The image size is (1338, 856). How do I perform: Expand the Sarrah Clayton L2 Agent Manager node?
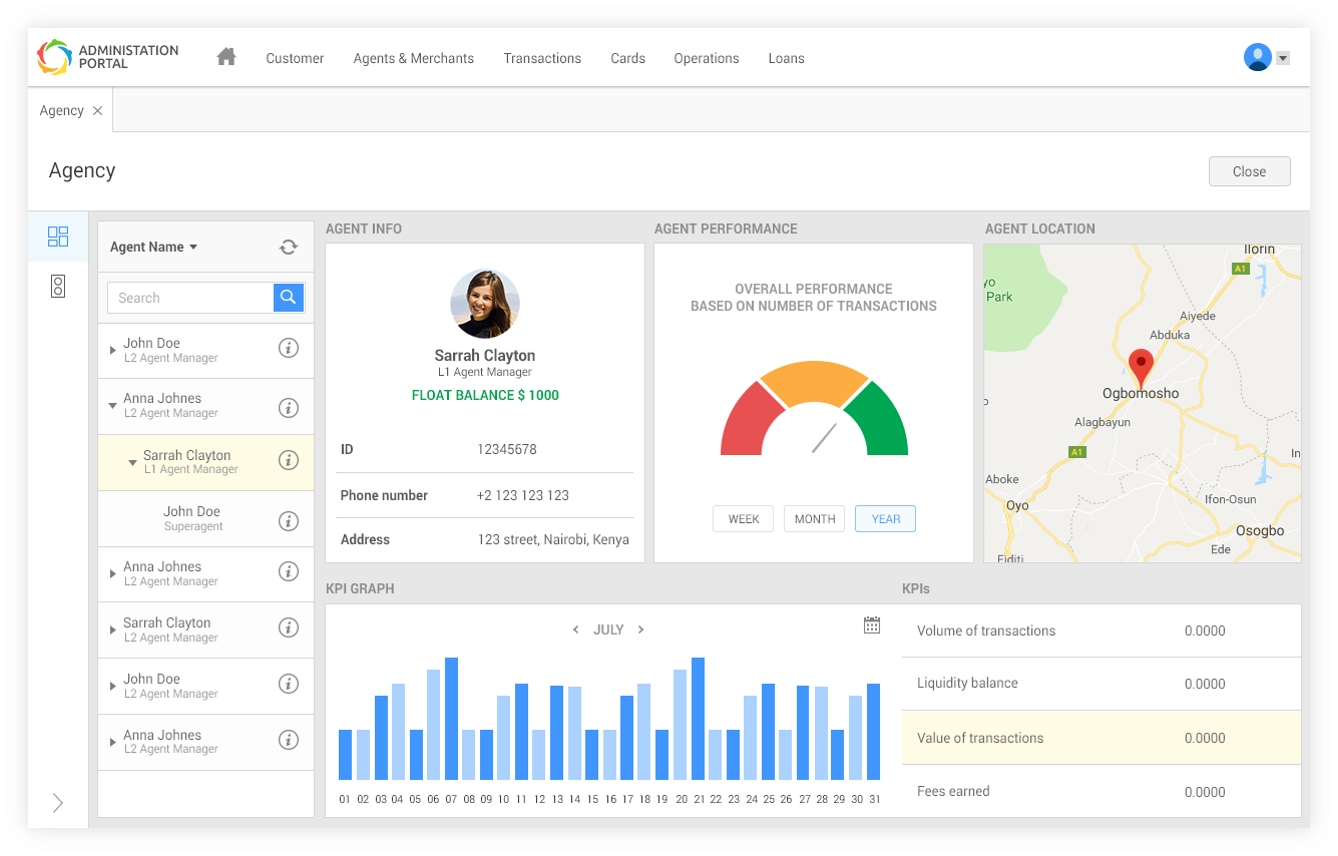pos(112,630)
